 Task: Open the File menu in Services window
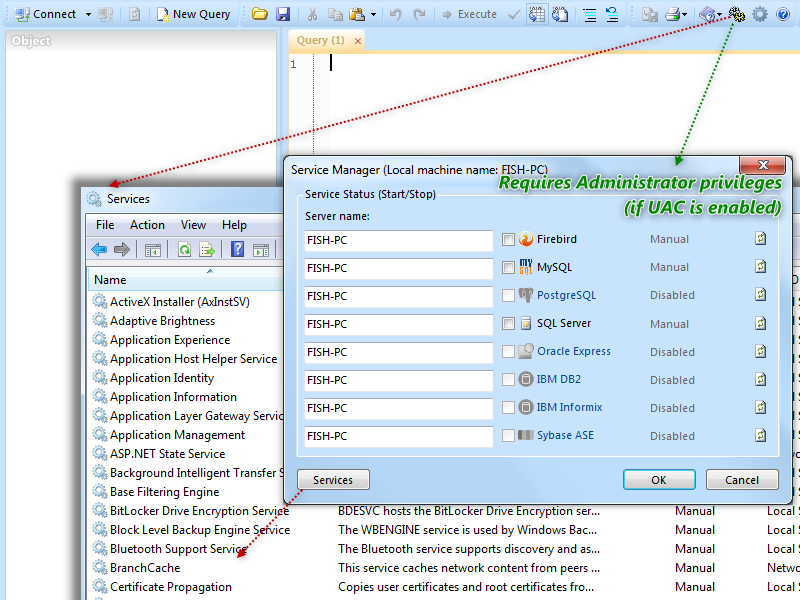(x=105, y=225)
